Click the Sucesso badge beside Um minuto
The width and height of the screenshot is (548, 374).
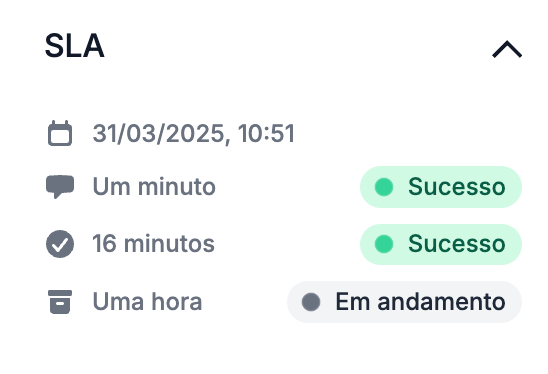[441, 187]
